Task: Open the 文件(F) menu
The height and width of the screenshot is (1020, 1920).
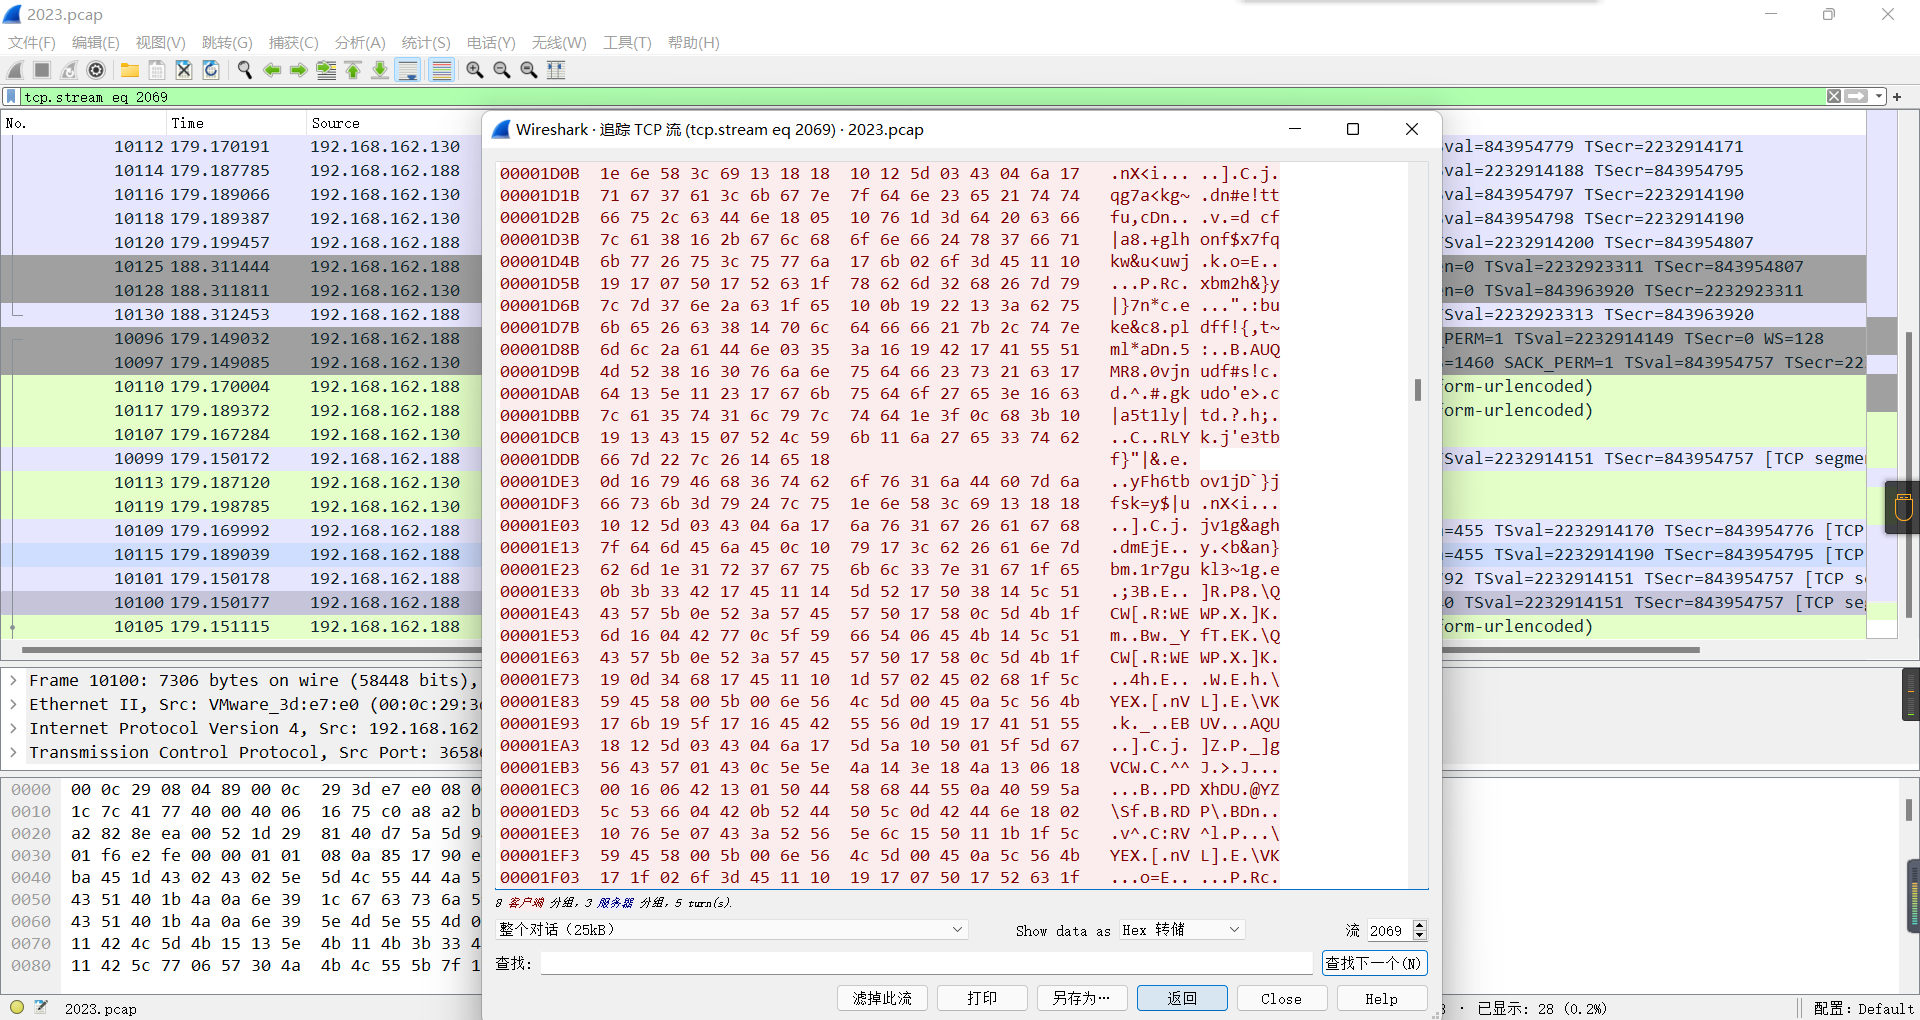Action: (32, 43)
